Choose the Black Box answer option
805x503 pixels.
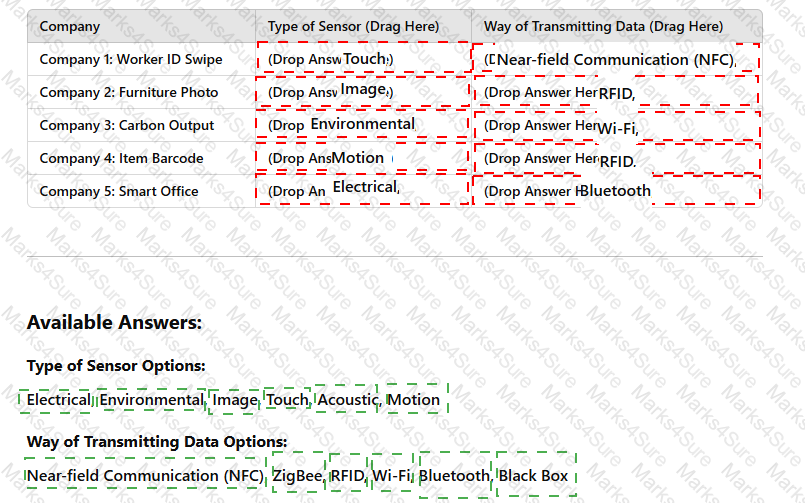pyautogui.click(x=536, y=474)
